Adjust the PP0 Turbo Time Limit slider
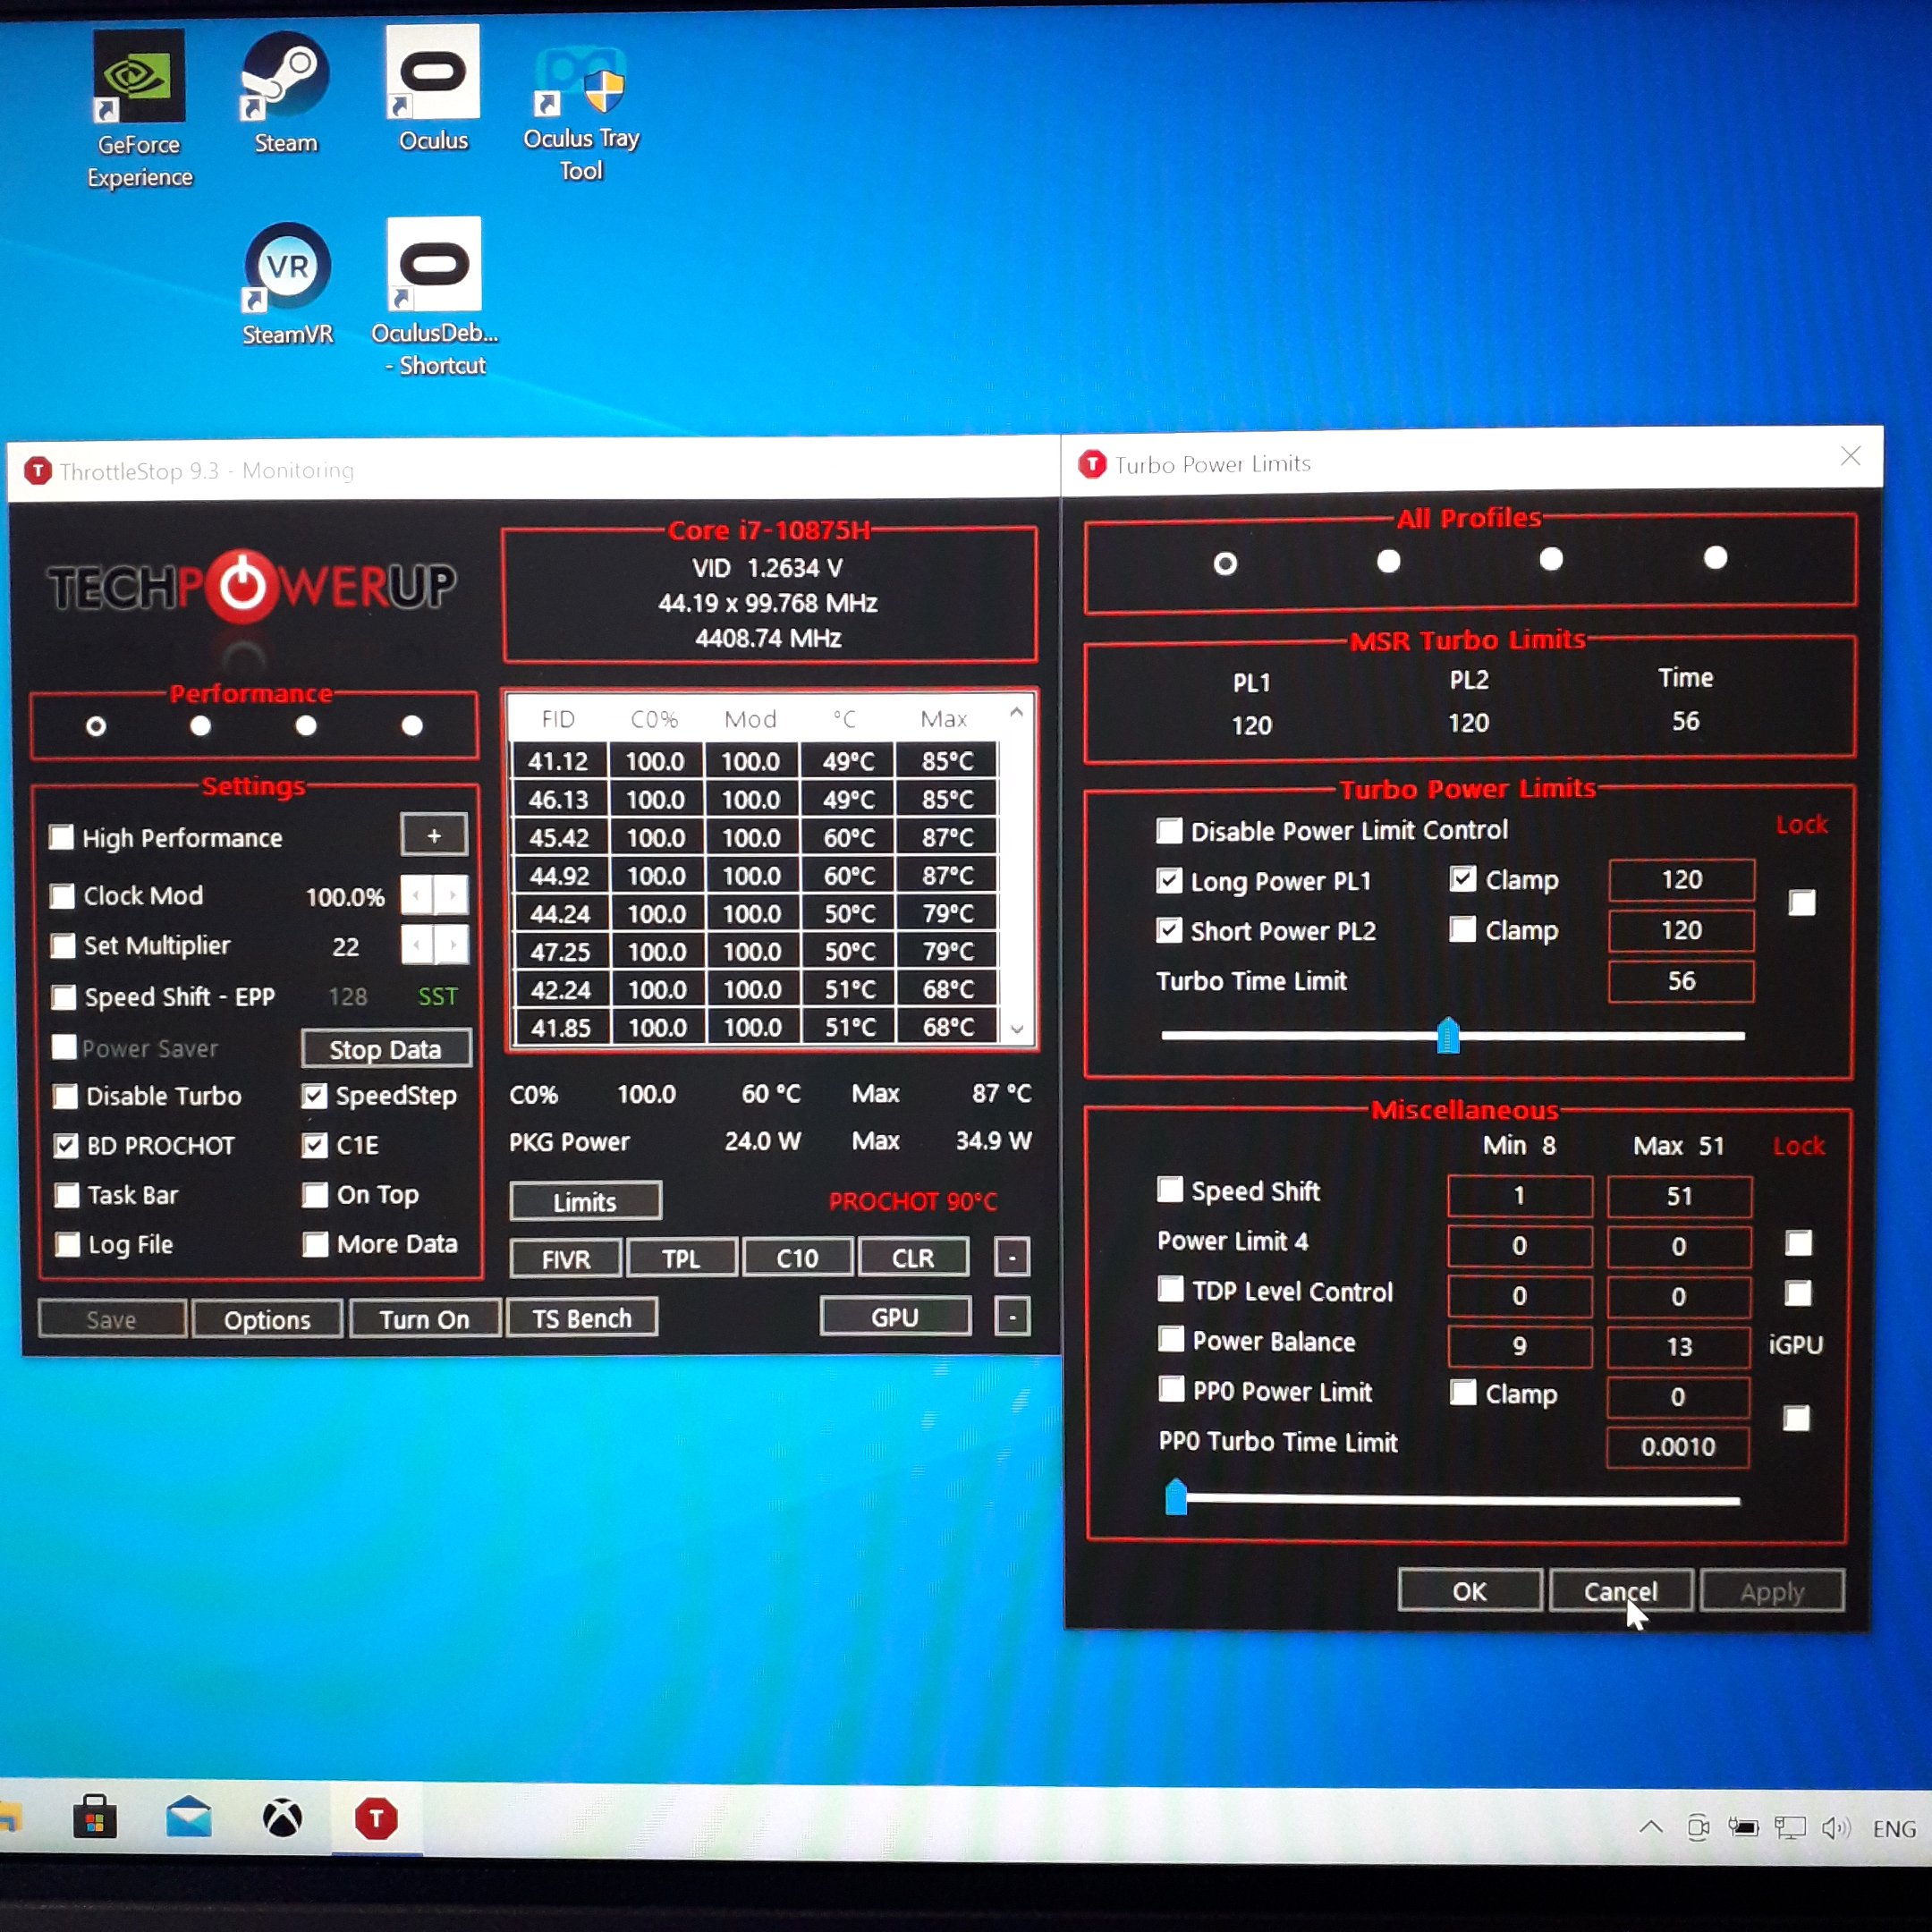 coord(1176,1498)
